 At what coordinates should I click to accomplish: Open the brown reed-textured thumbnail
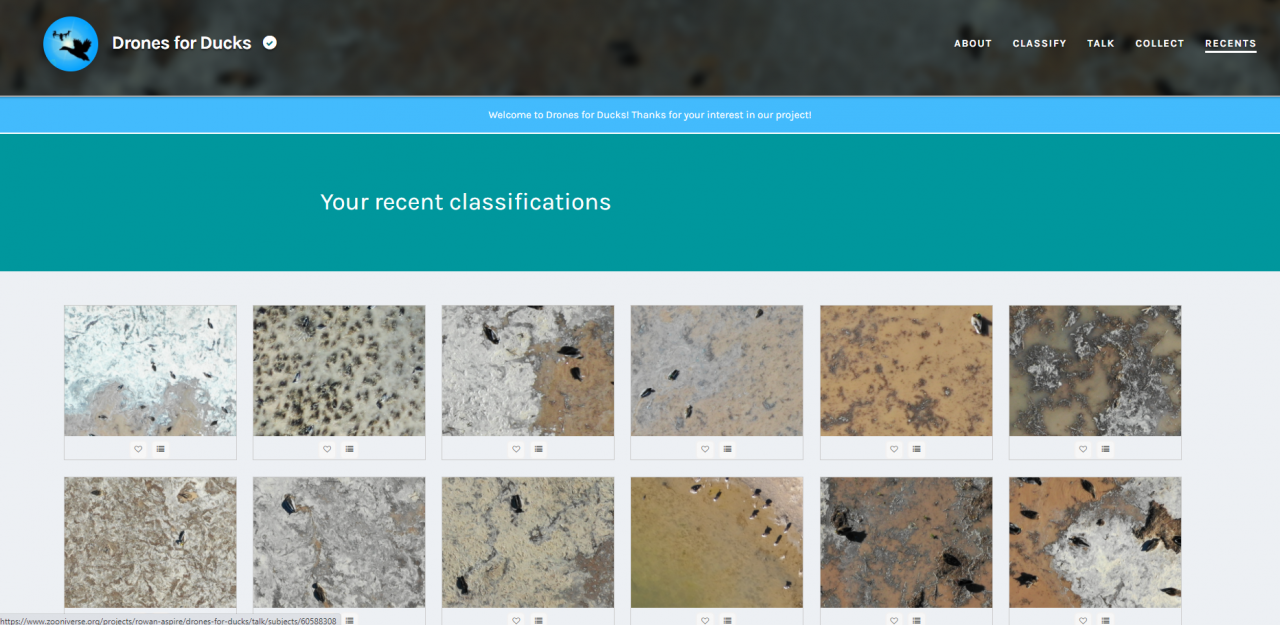150,542
